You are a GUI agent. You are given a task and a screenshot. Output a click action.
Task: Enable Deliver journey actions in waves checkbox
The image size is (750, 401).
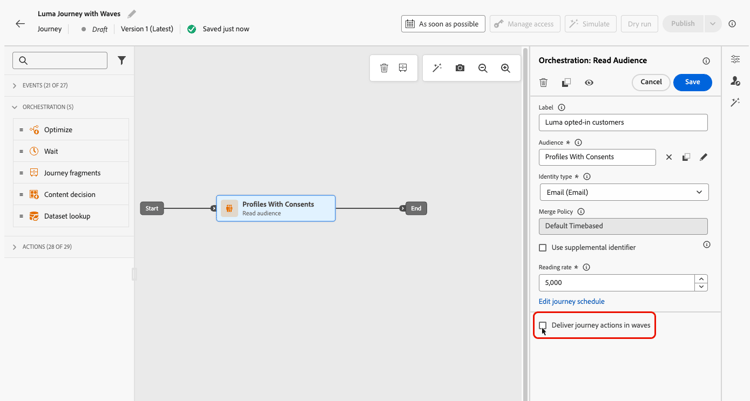click(542, 325)
